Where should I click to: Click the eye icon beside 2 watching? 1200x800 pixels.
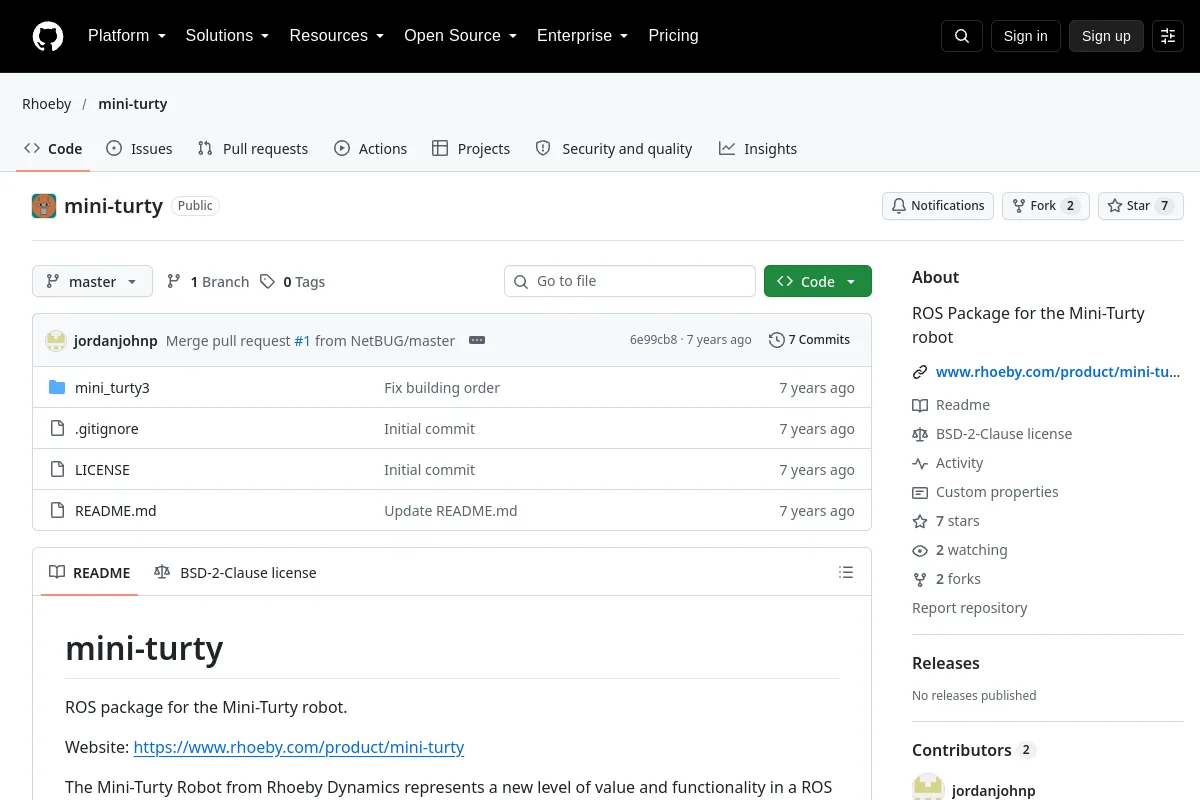pyautogui.click(x=920, y=550)
